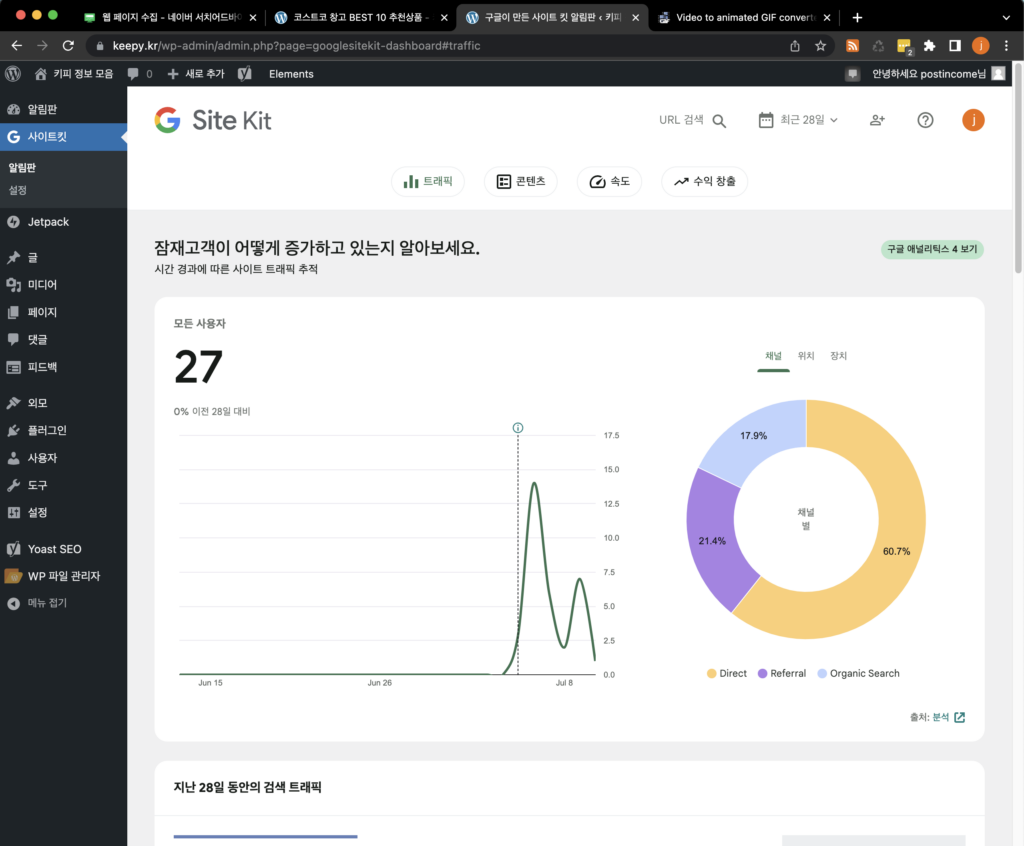Open the 페이지 sidebar menu

pyautogui.click(x=63, y=312)
